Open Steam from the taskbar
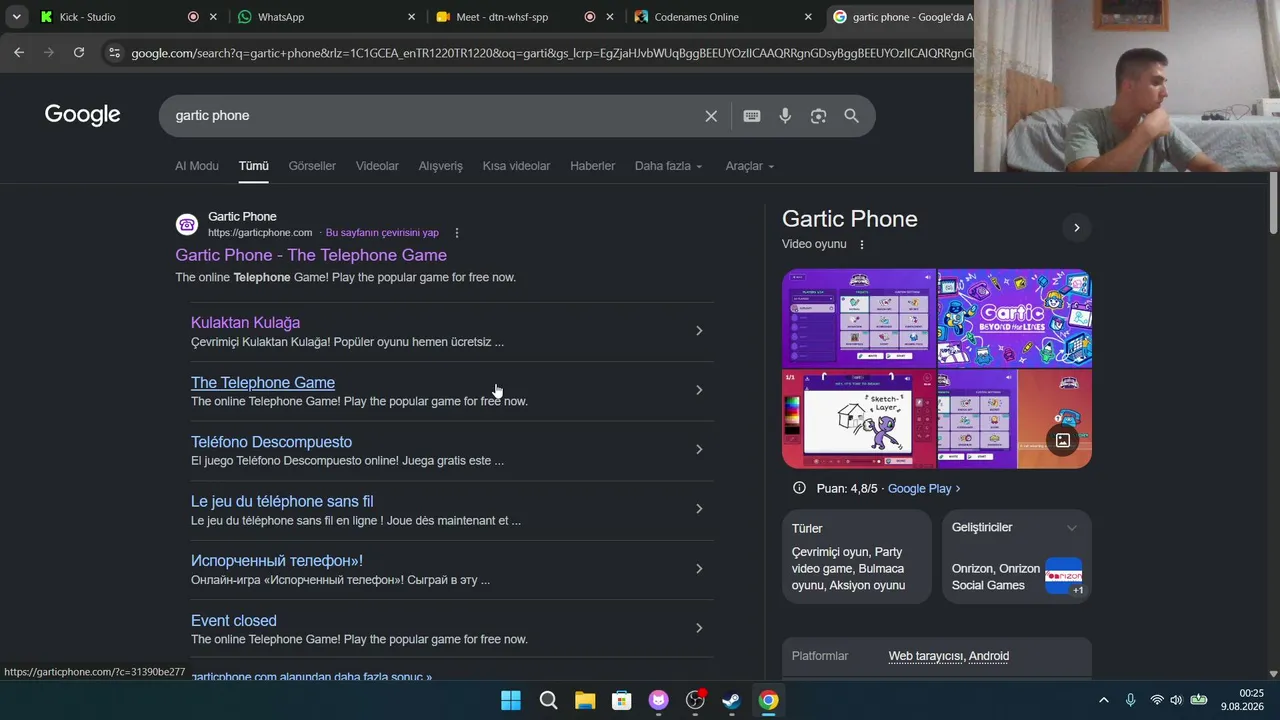The width and height of the screenshot is (1280, 720). point(732,700)
